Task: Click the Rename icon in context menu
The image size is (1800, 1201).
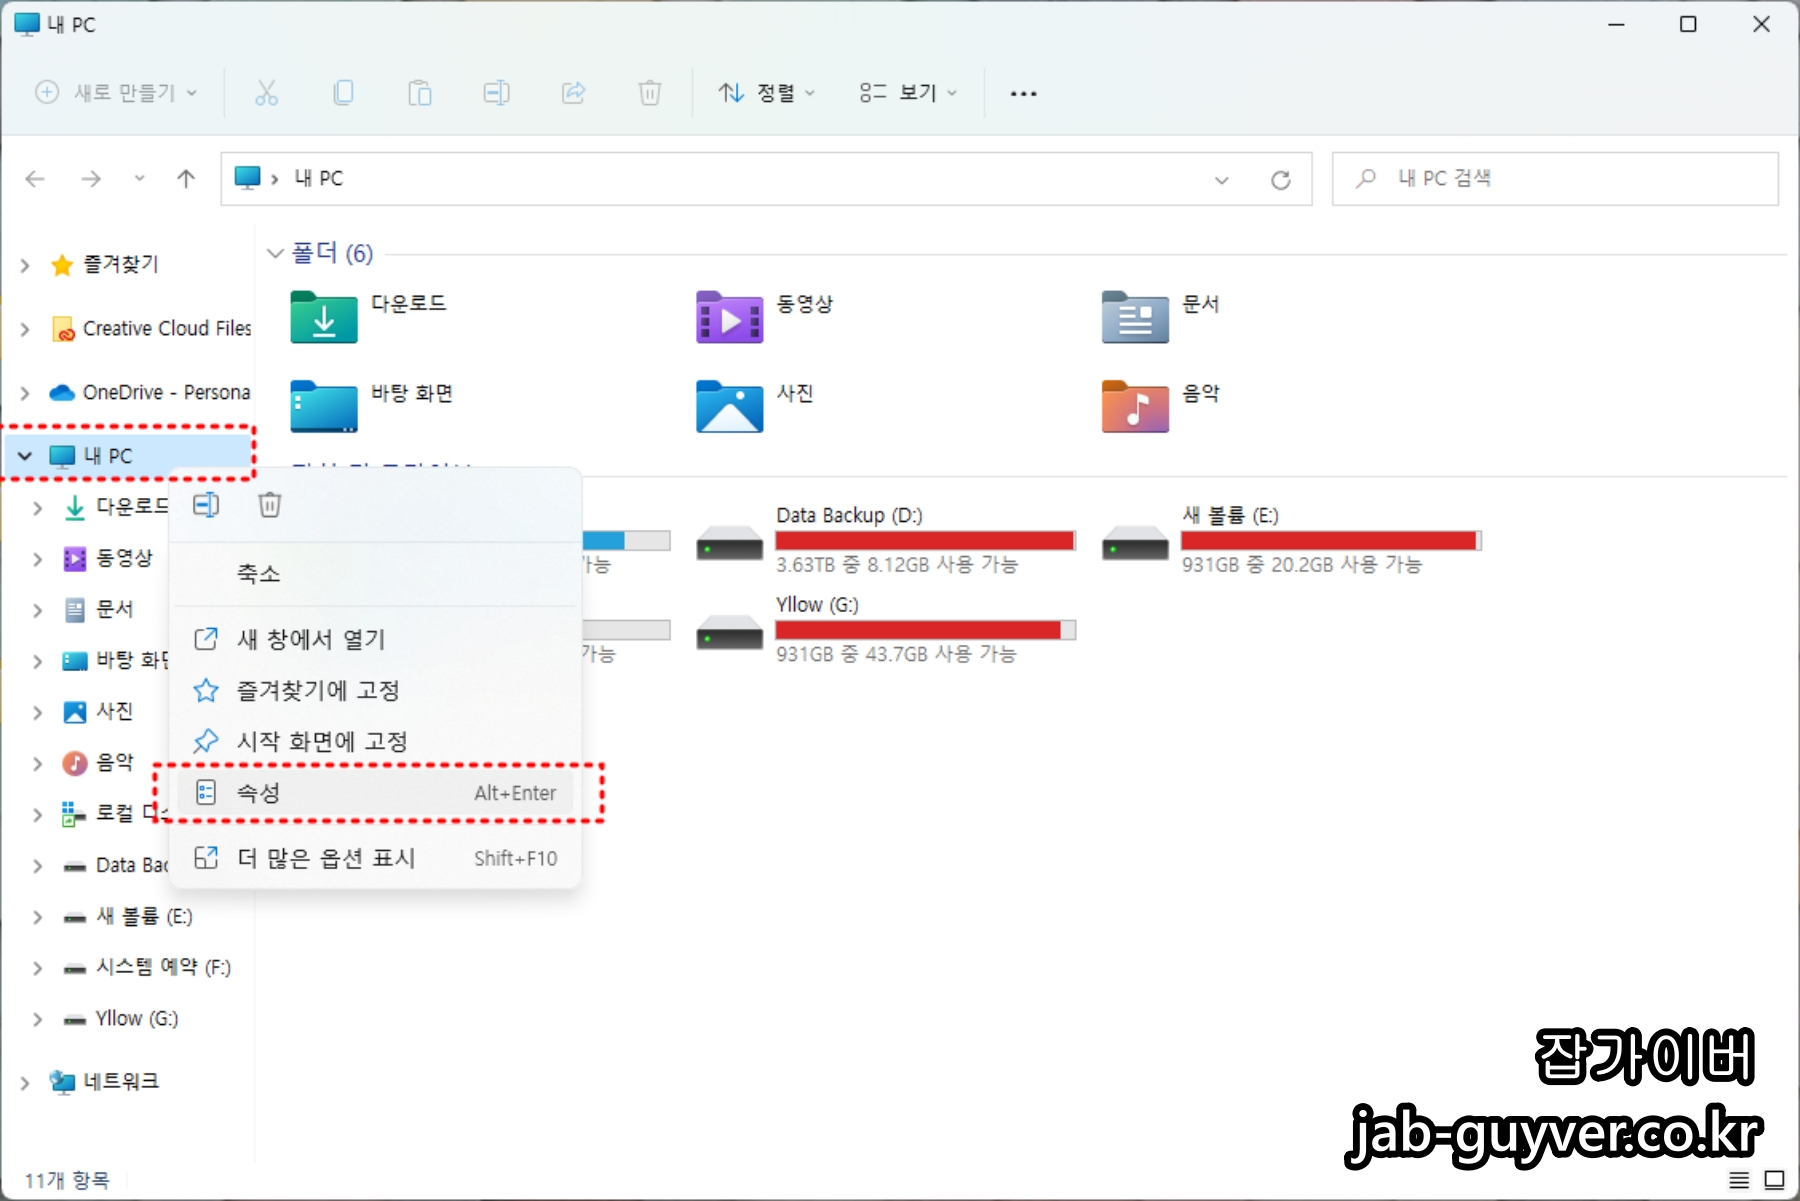Action: coord(206,505)
